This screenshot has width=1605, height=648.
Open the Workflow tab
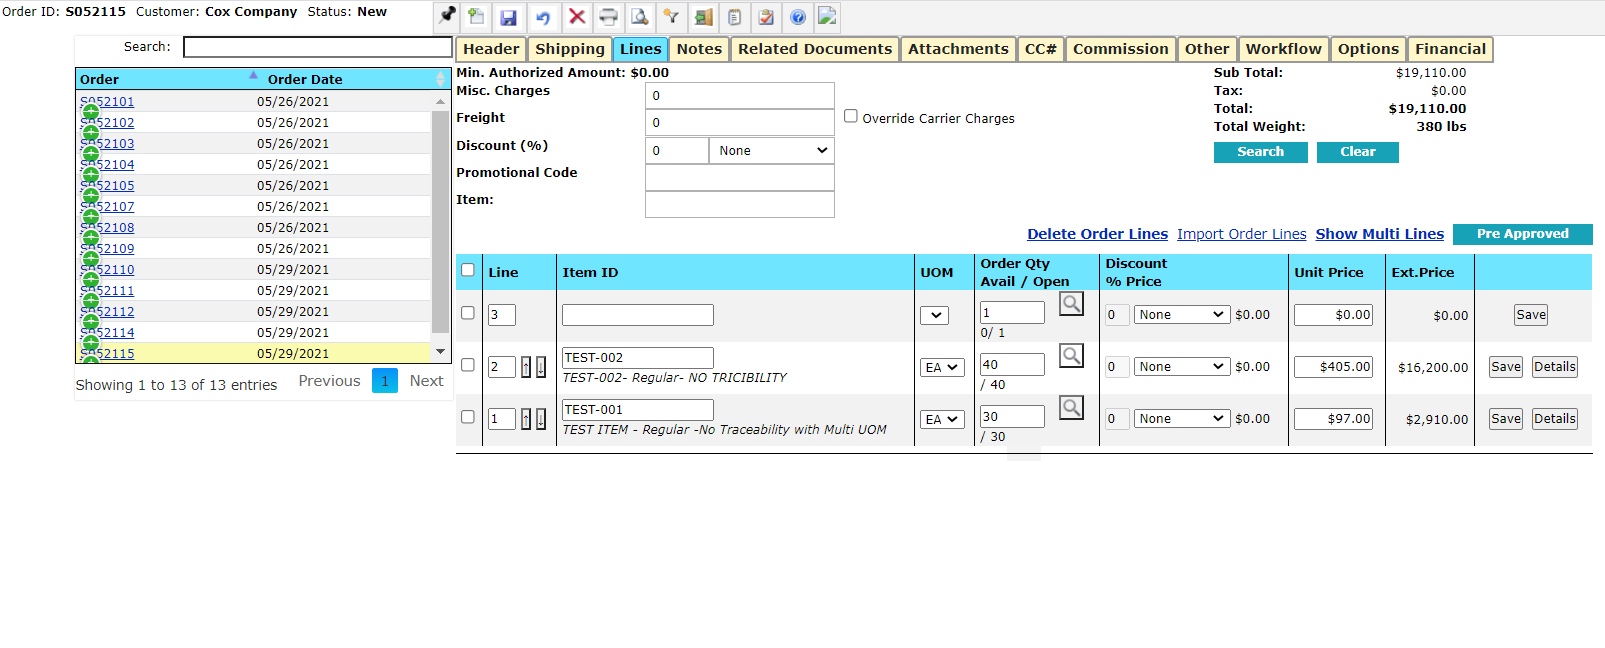pyautogui.click(x=1284, y=49)
